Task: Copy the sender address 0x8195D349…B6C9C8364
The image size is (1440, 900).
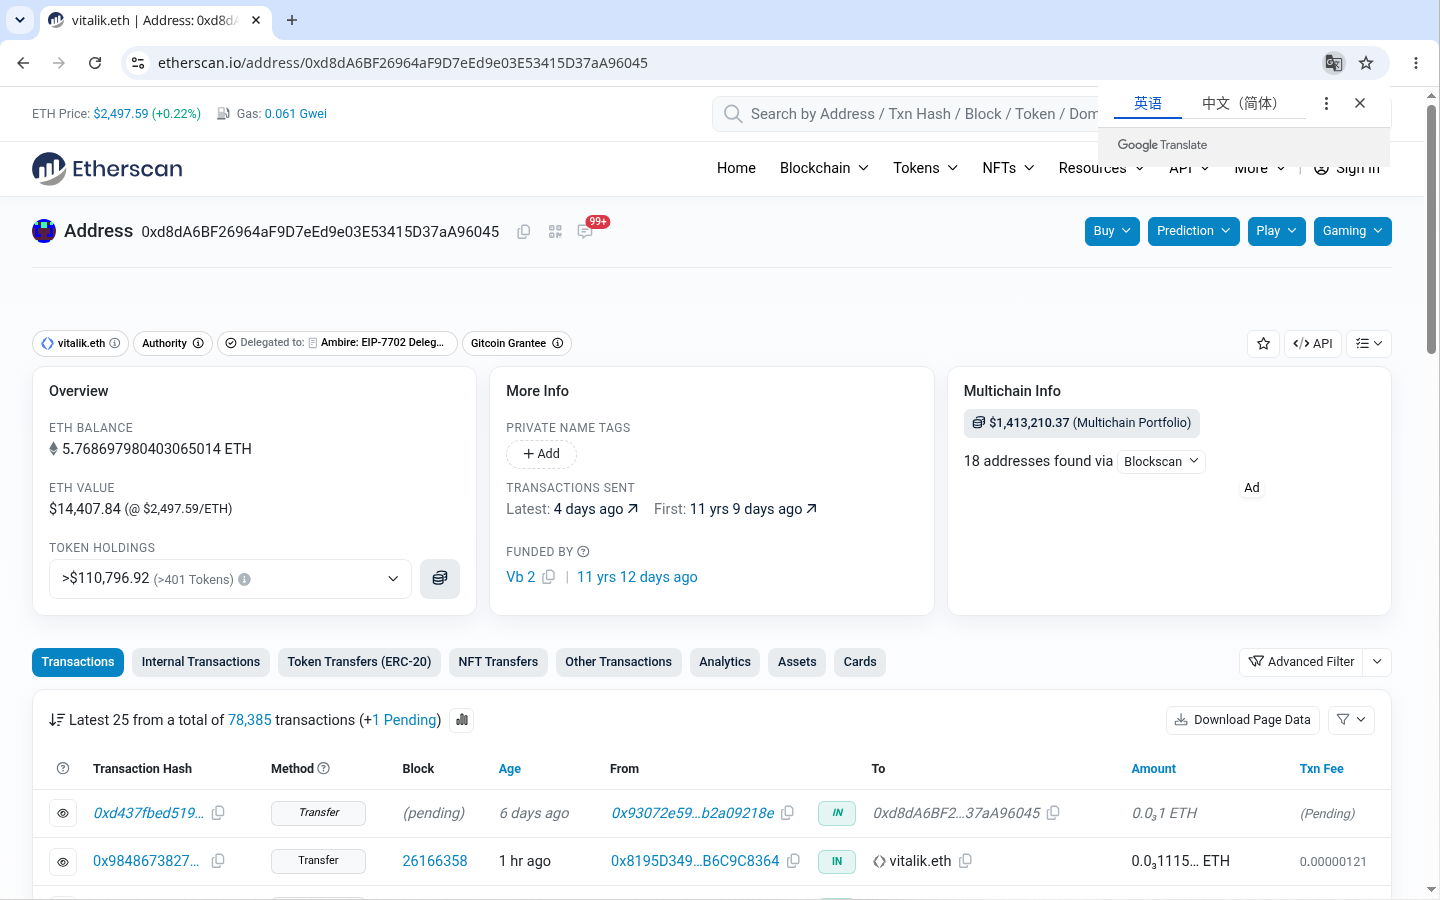Action: [793, 861]
